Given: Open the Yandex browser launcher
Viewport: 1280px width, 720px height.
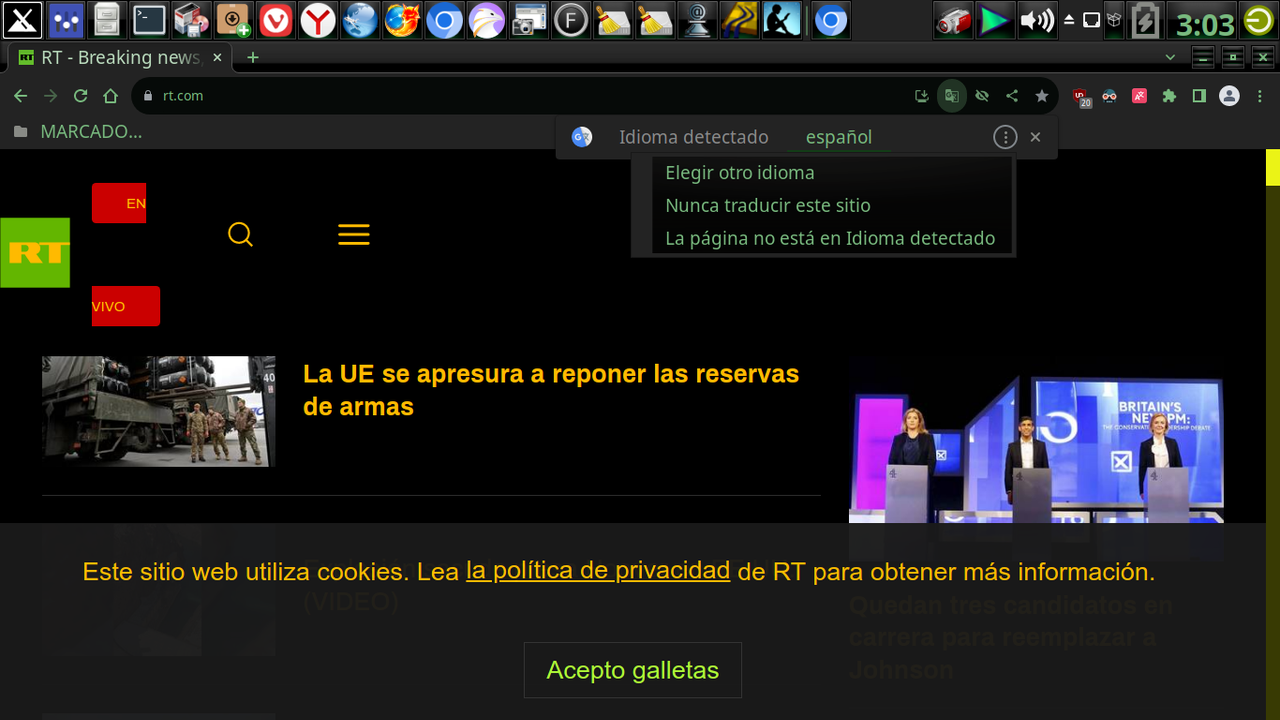Looking at the screenshot, I should (318, 20).
